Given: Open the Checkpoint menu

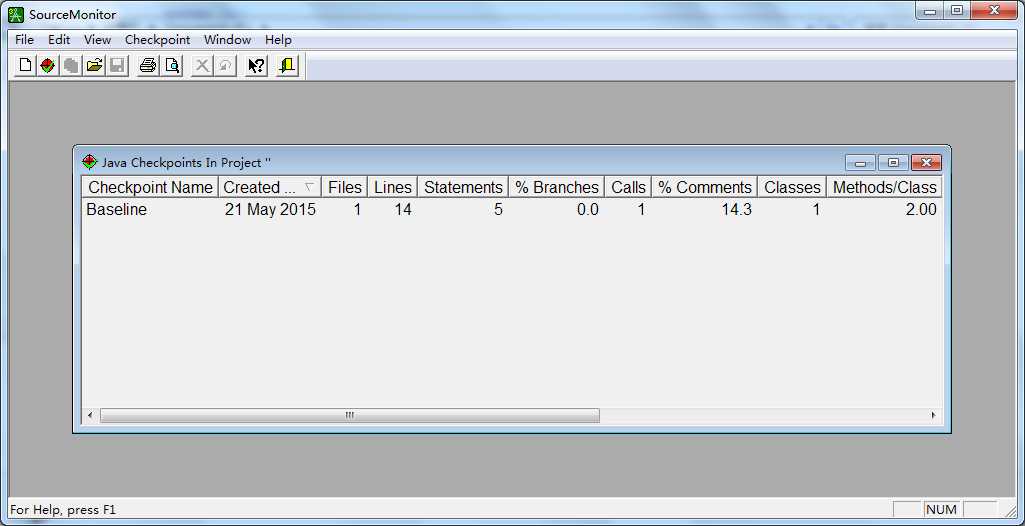Looking at the screenshot, I should 158,40.
